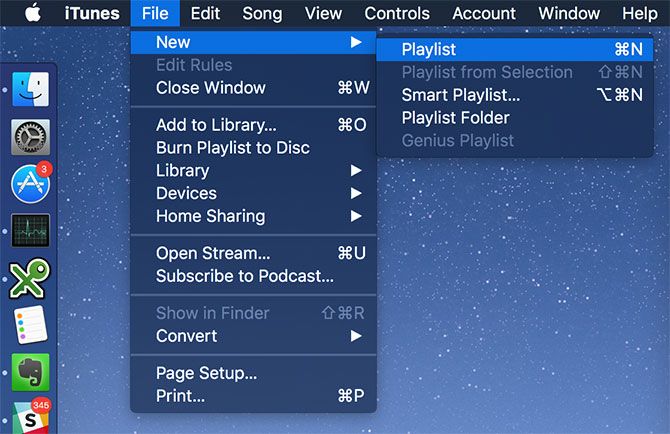This screenshot has width=670, height=434.
Task: Open the App Store Dock icon
Action: 30,184
